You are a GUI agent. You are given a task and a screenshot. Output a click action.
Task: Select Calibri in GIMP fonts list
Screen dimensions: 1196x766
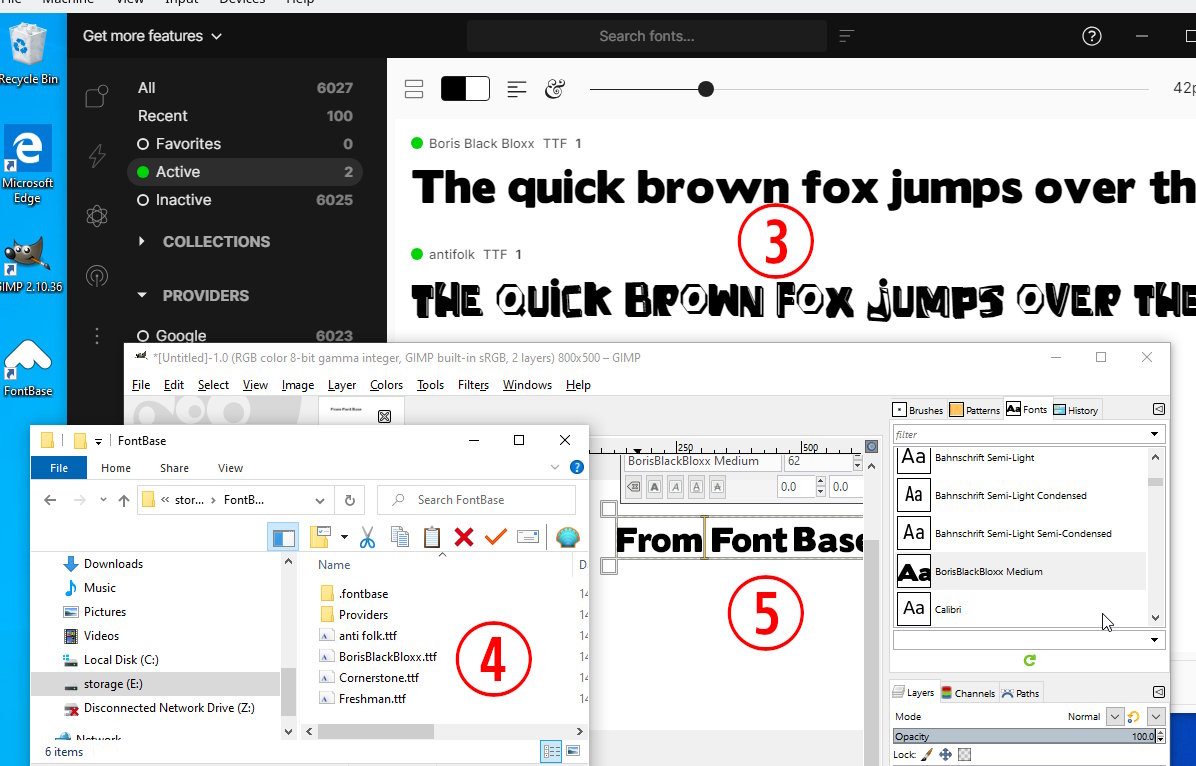point(1021,610)
